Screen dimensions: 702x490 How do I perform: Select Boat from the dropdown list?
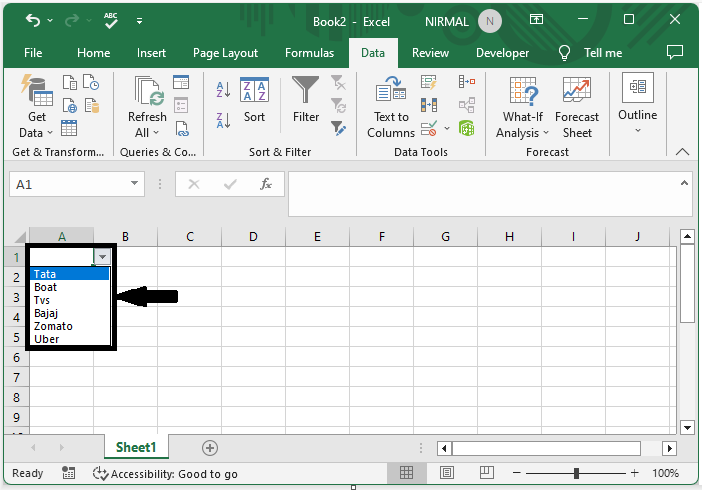pyautogui.click(x=69, y=287)
